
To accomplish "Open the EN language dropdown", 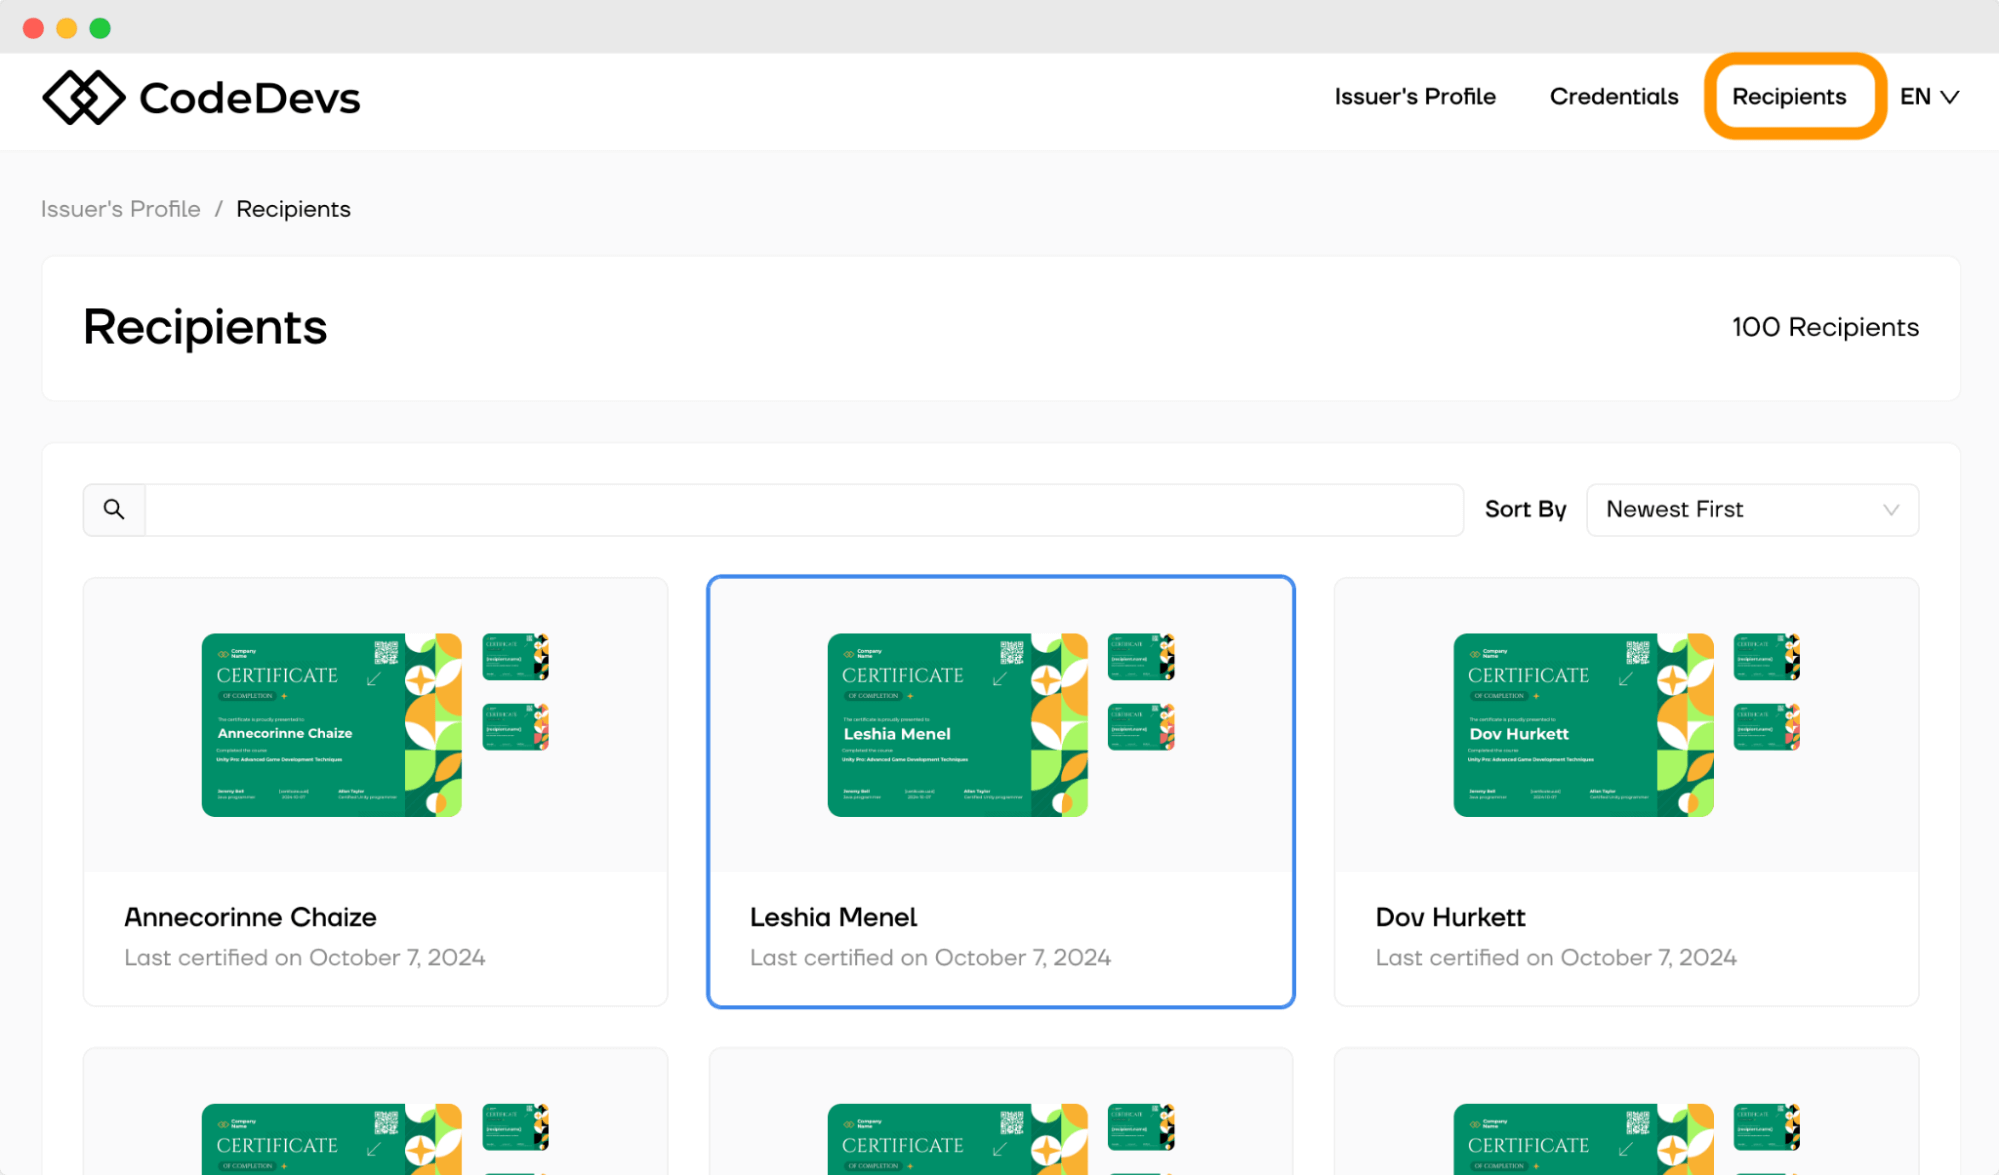I will click(x=1929, y=97).
